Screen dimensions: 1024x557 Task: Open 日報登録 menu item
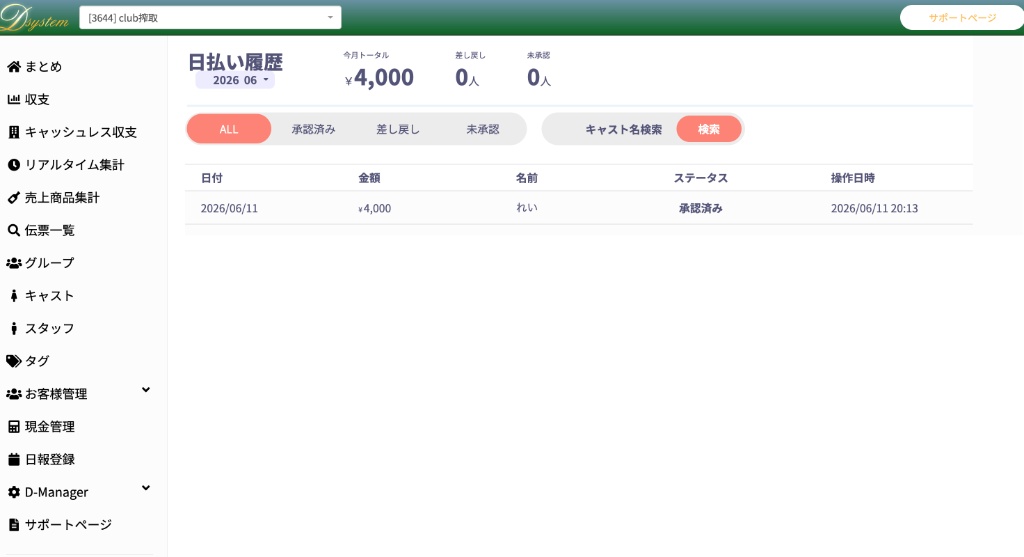coord(50,459)
